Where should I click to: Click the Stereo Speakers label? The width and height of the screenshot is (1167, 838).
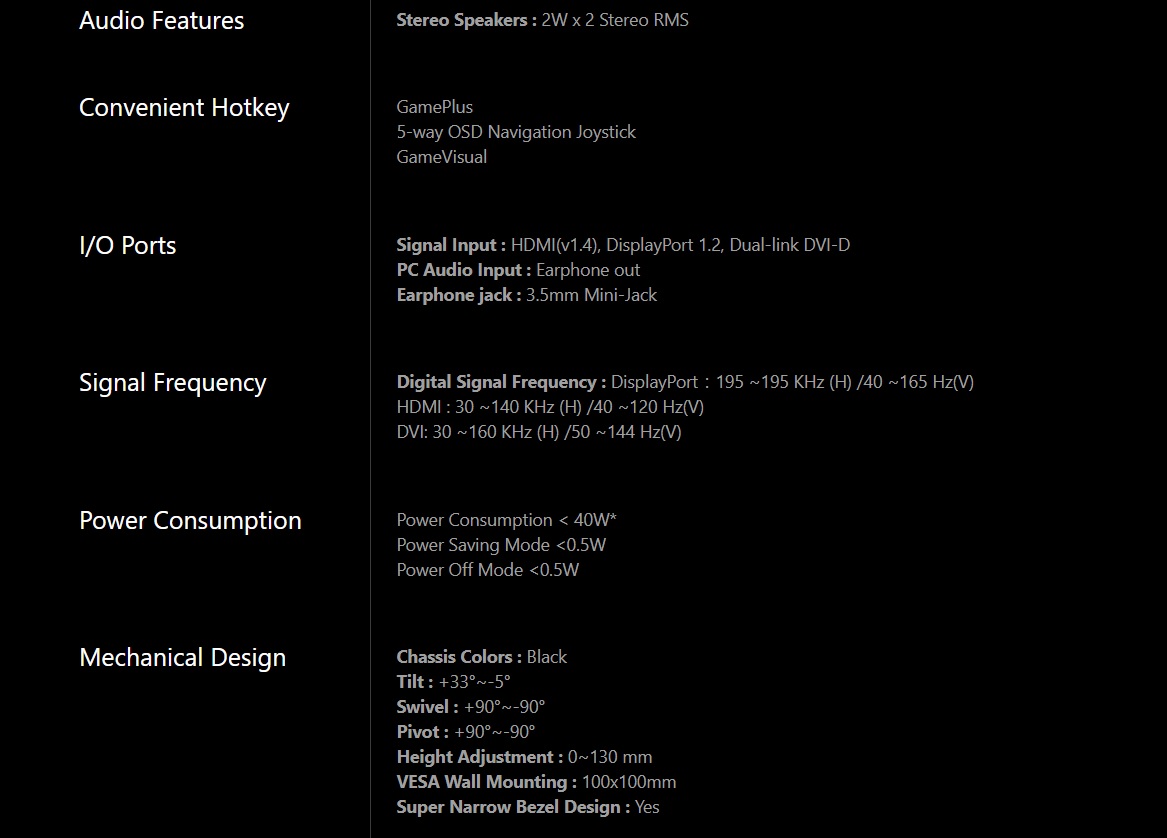point(466,20)
